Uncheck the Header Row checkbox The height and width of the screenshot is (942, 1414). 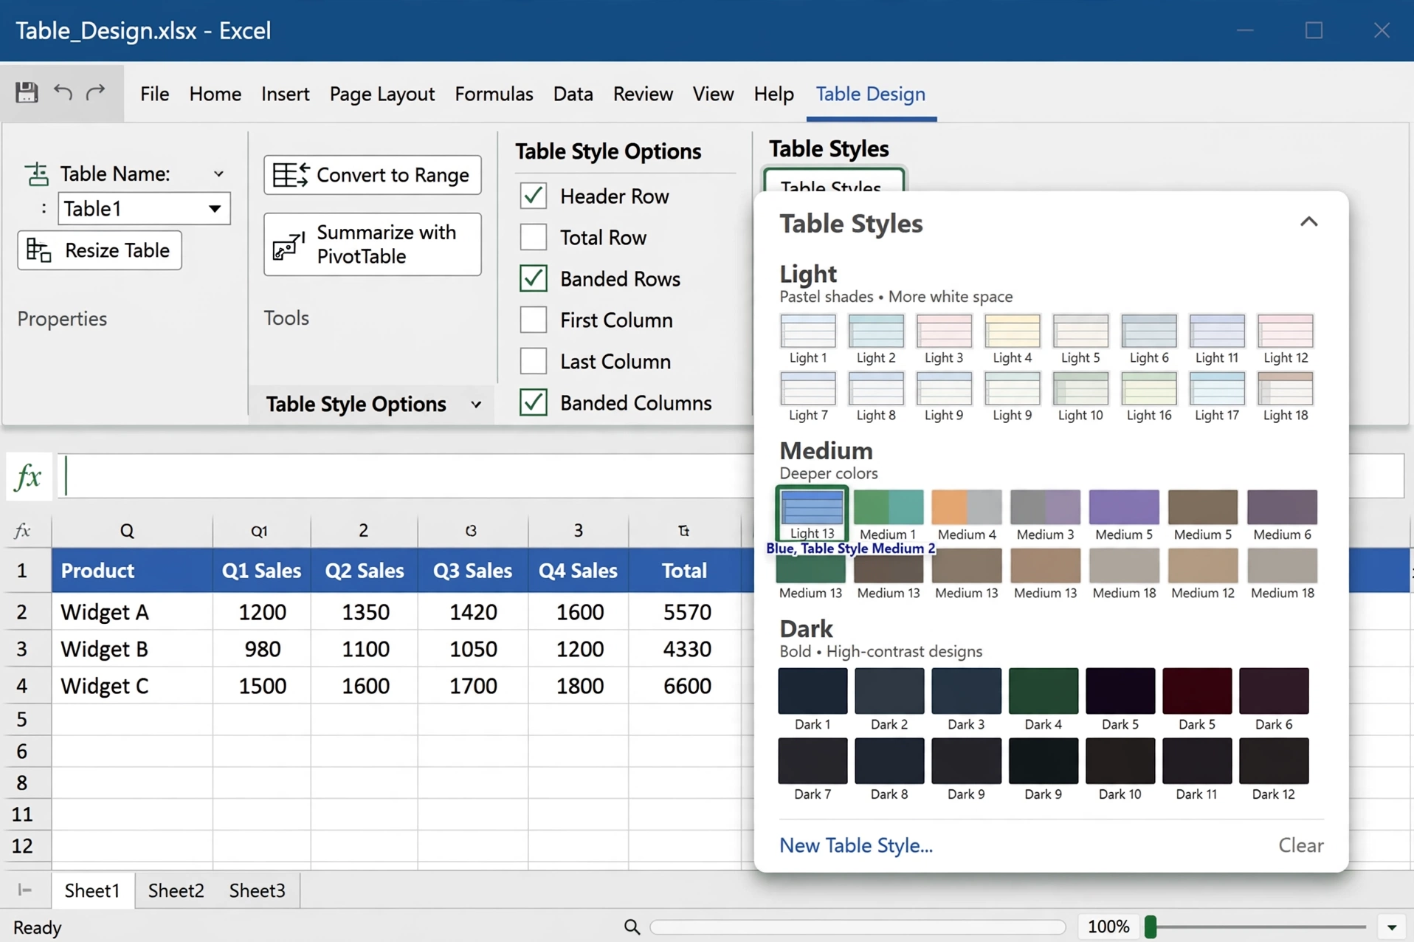pos(534,196)
